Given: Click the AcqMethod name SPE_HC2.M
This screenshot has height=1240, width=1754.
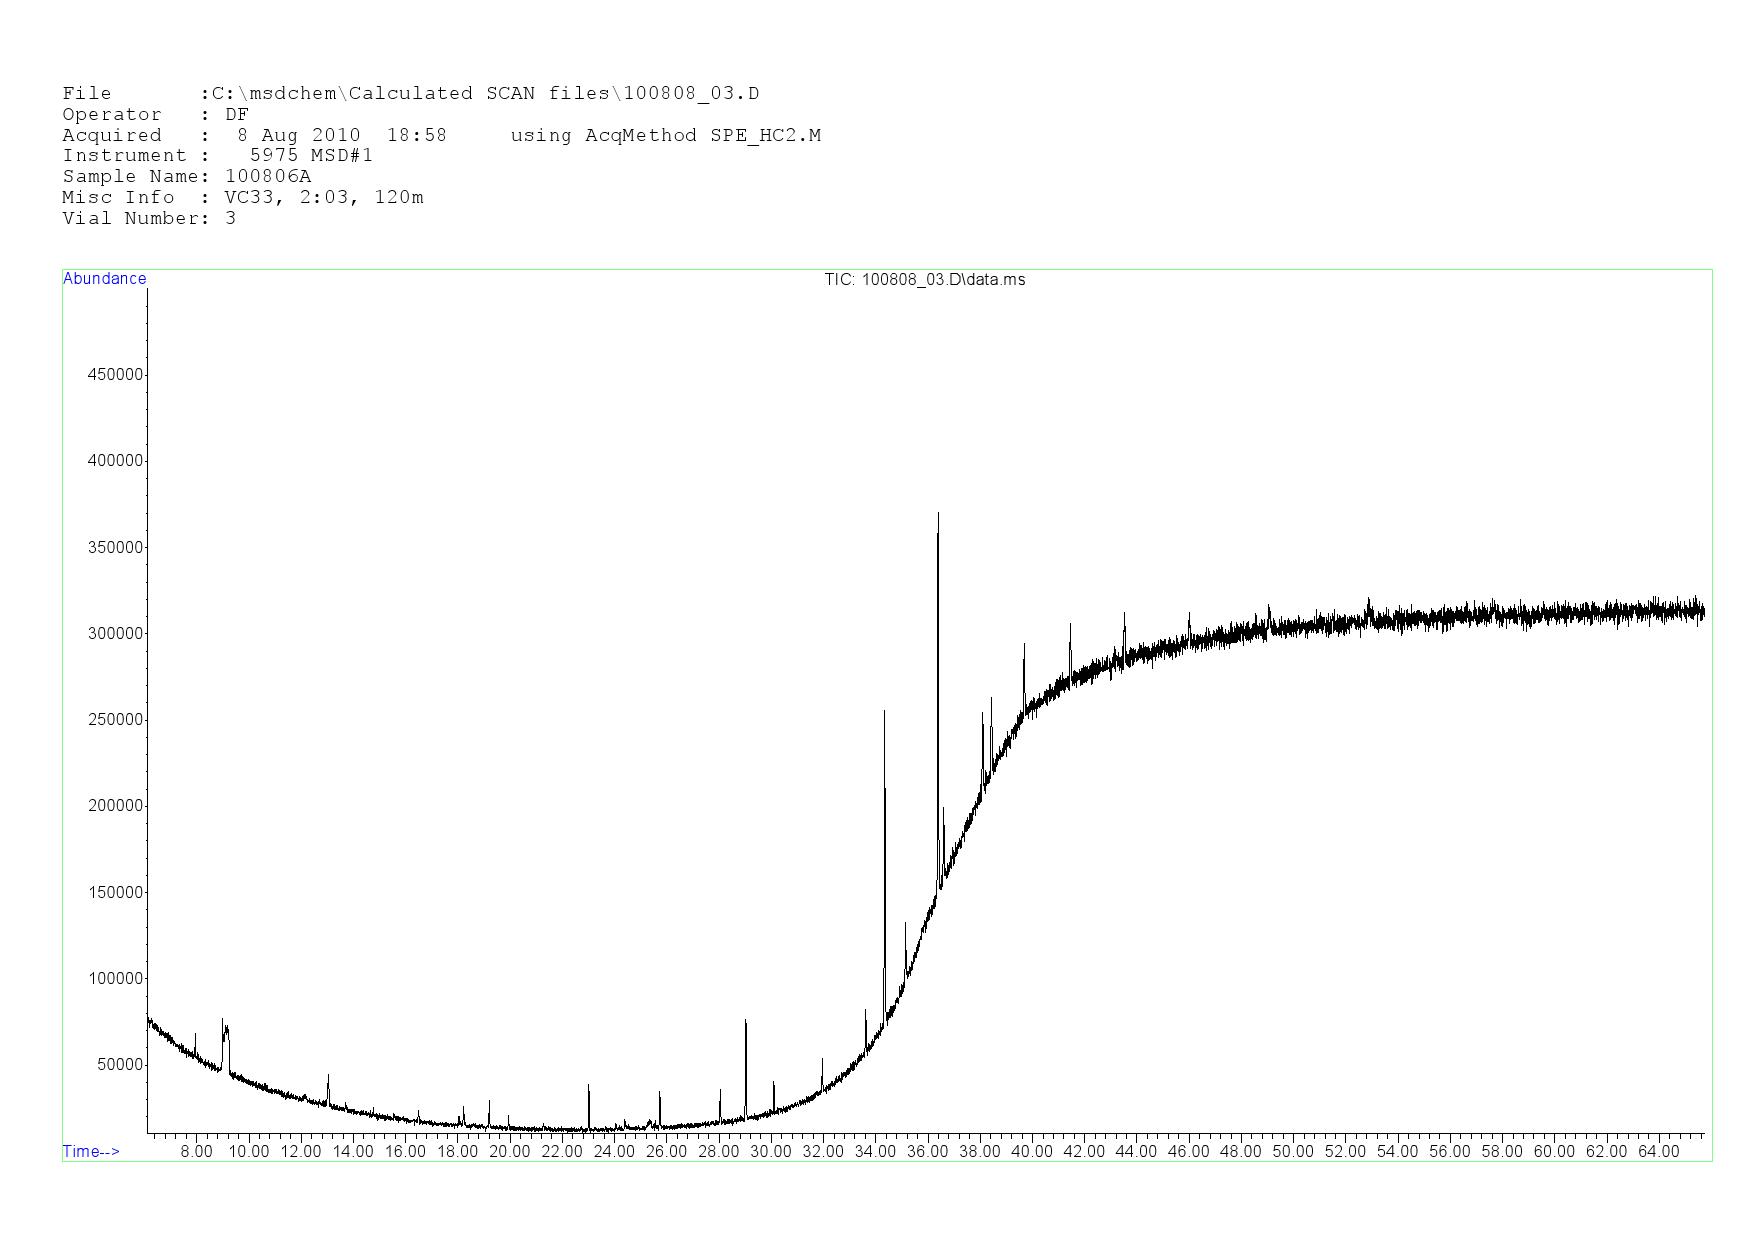Looking at the screenshot, I should pos(765,136).
